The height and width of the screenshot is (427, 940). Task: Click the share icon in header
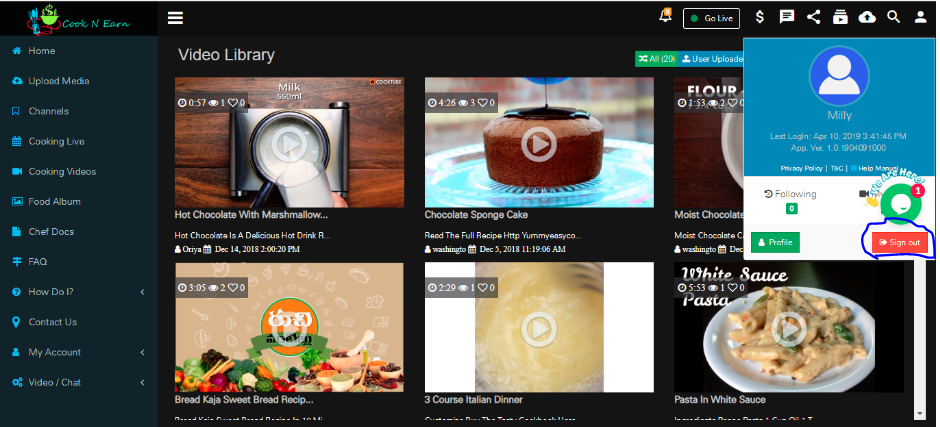pyautogui.click(x=814, y=17)
